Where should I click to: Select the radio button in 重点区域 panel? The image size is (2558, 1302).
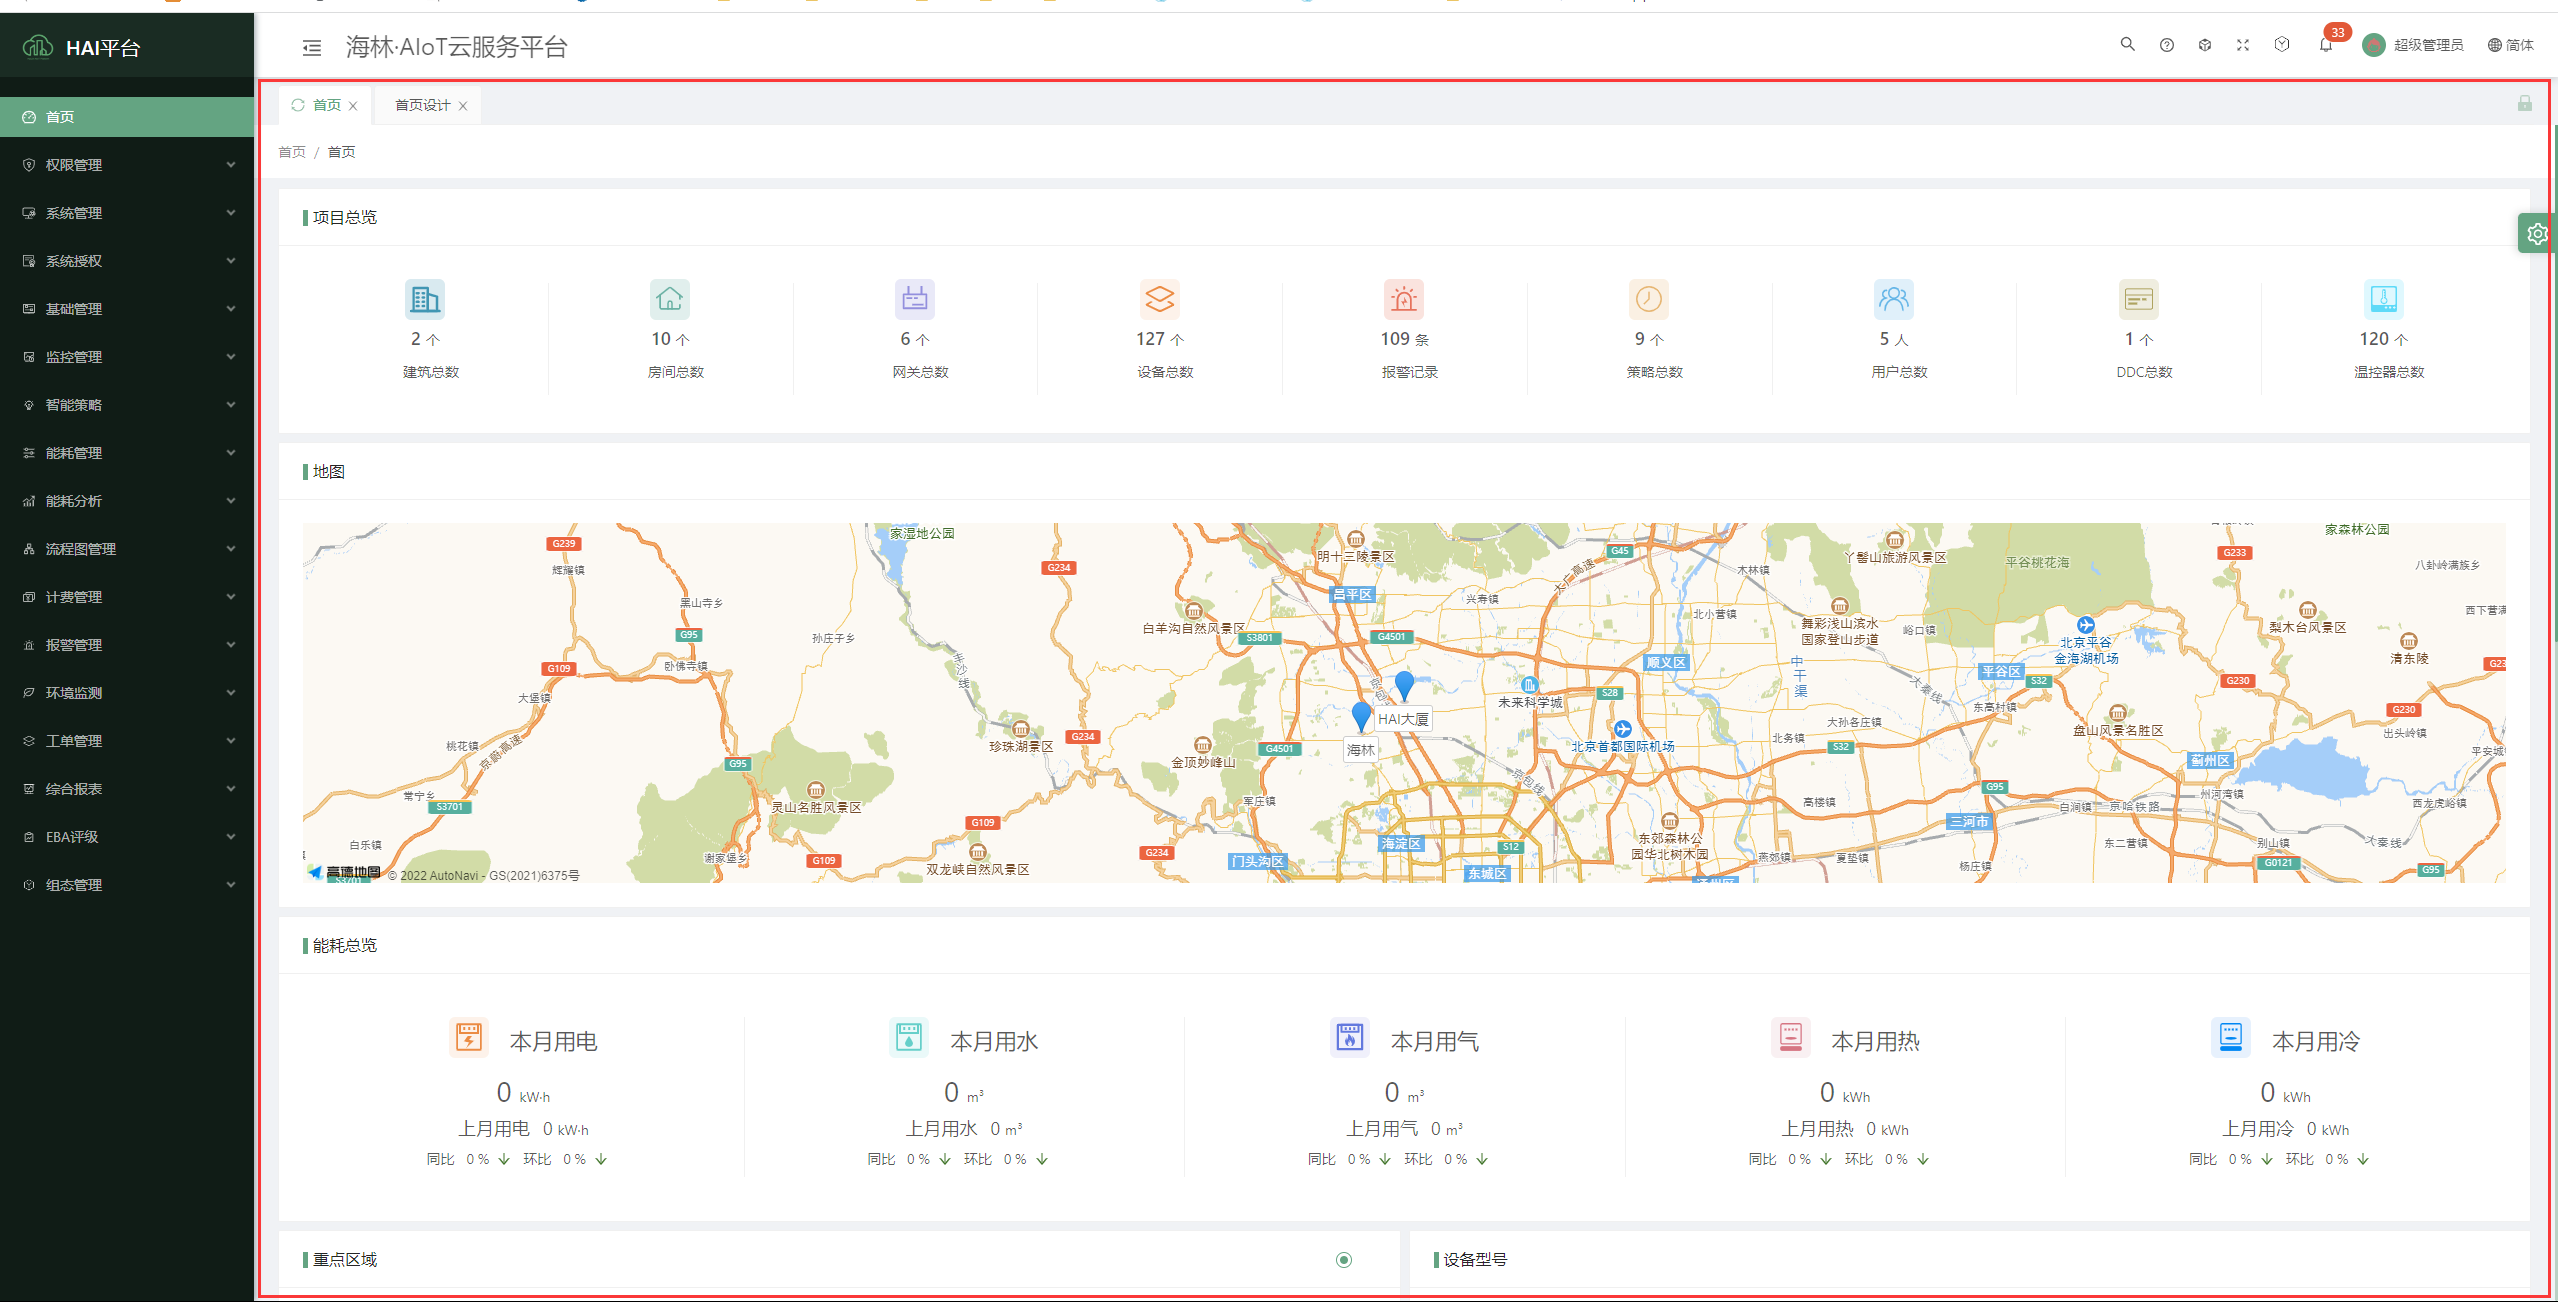1344,1260
